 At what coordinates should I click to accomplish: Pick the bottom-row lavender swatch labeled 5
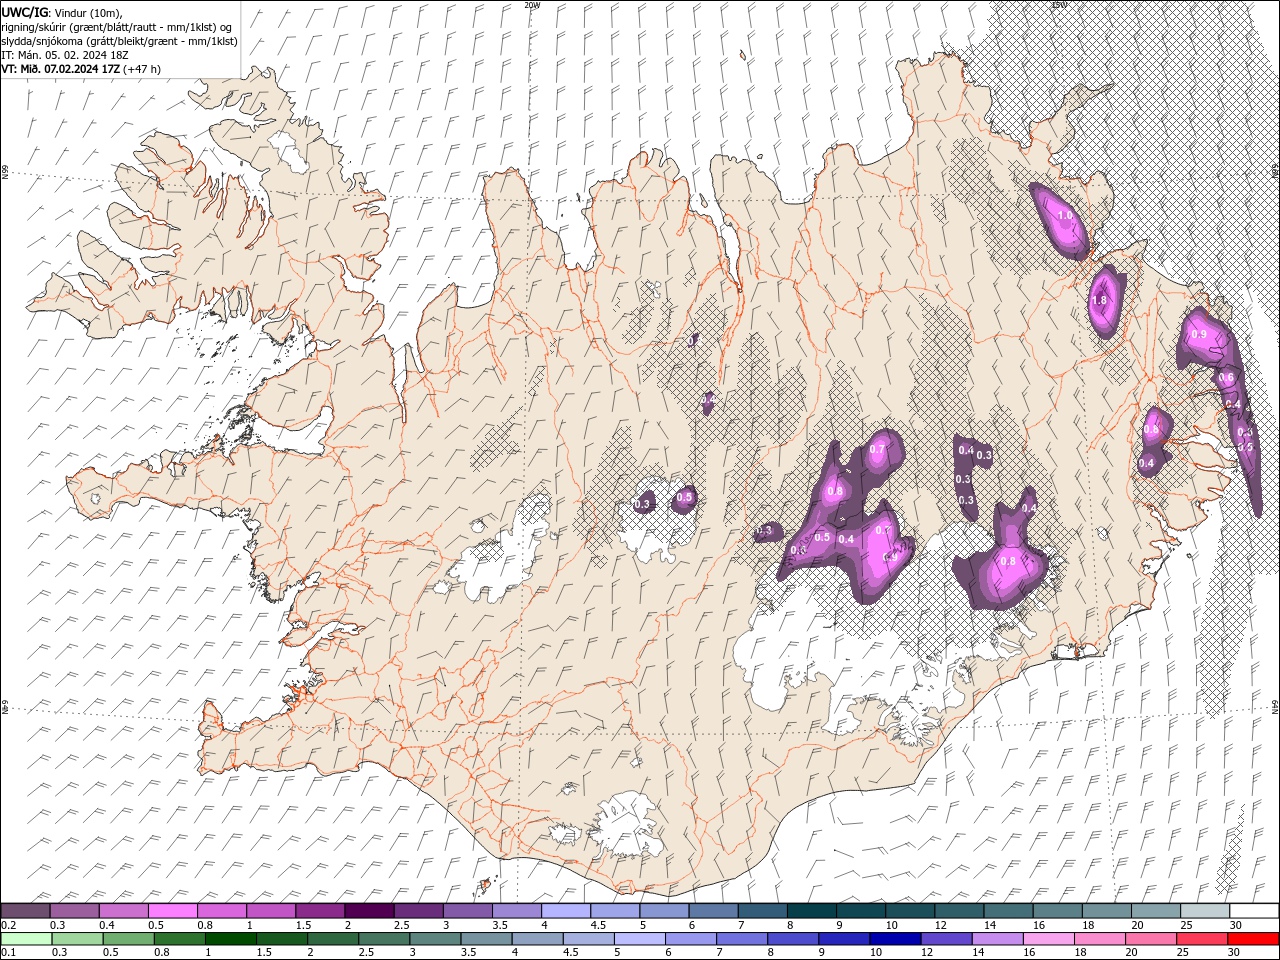(x=639, y=939)
